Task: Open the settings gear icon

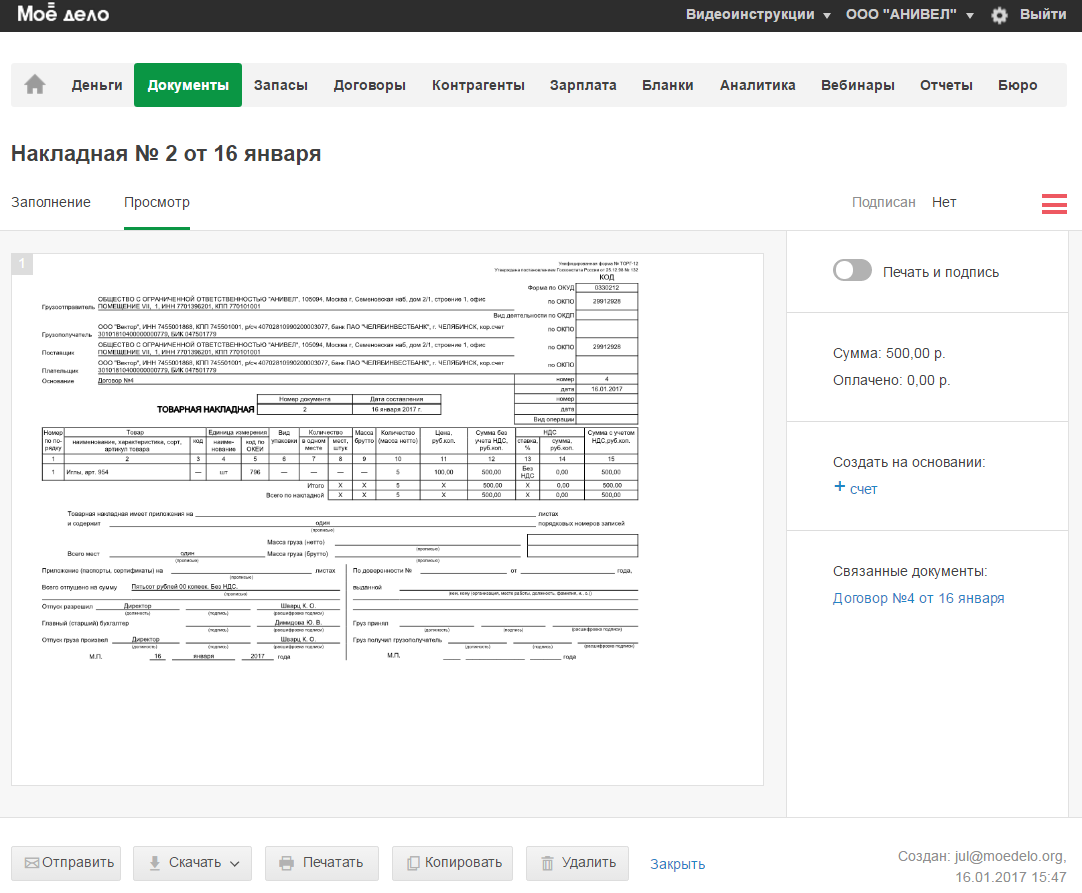Action: (x=999, y=15)
